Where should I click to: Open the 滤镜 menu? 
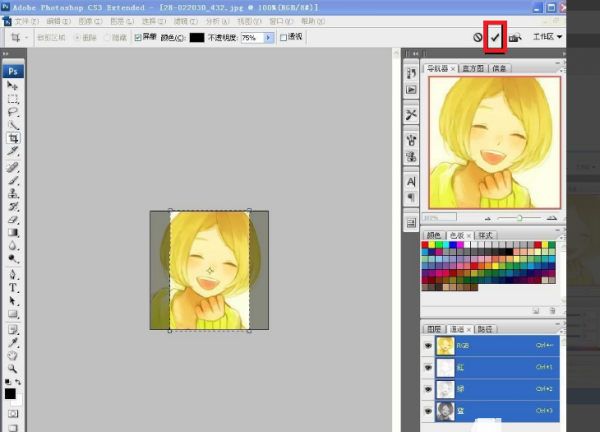pyautogui.click(x=186, y=21)
